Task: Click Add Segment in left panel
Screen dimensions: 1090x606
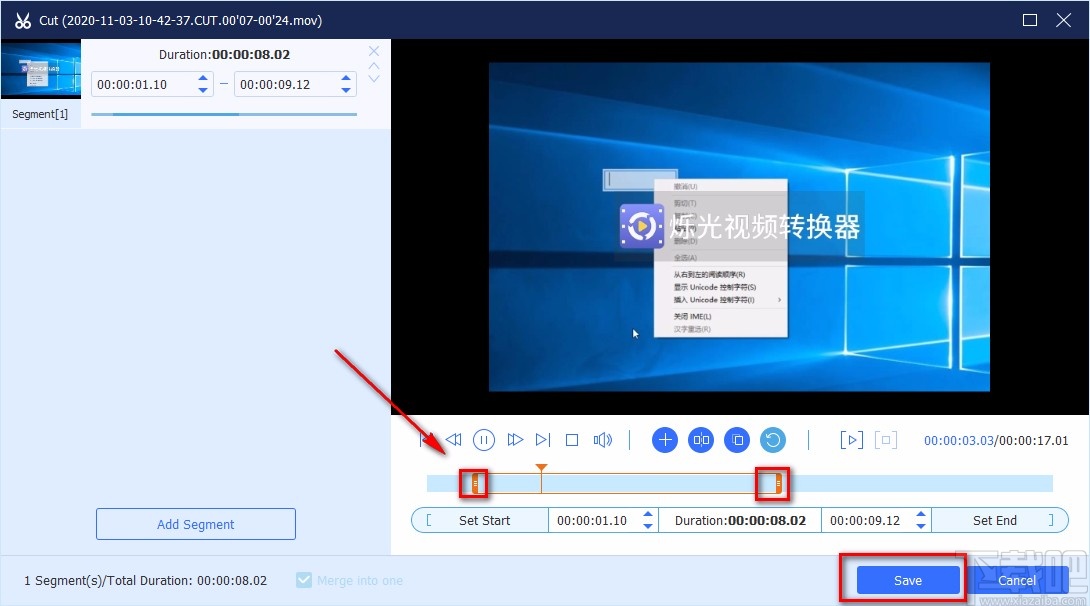Action: pos(195,524)
